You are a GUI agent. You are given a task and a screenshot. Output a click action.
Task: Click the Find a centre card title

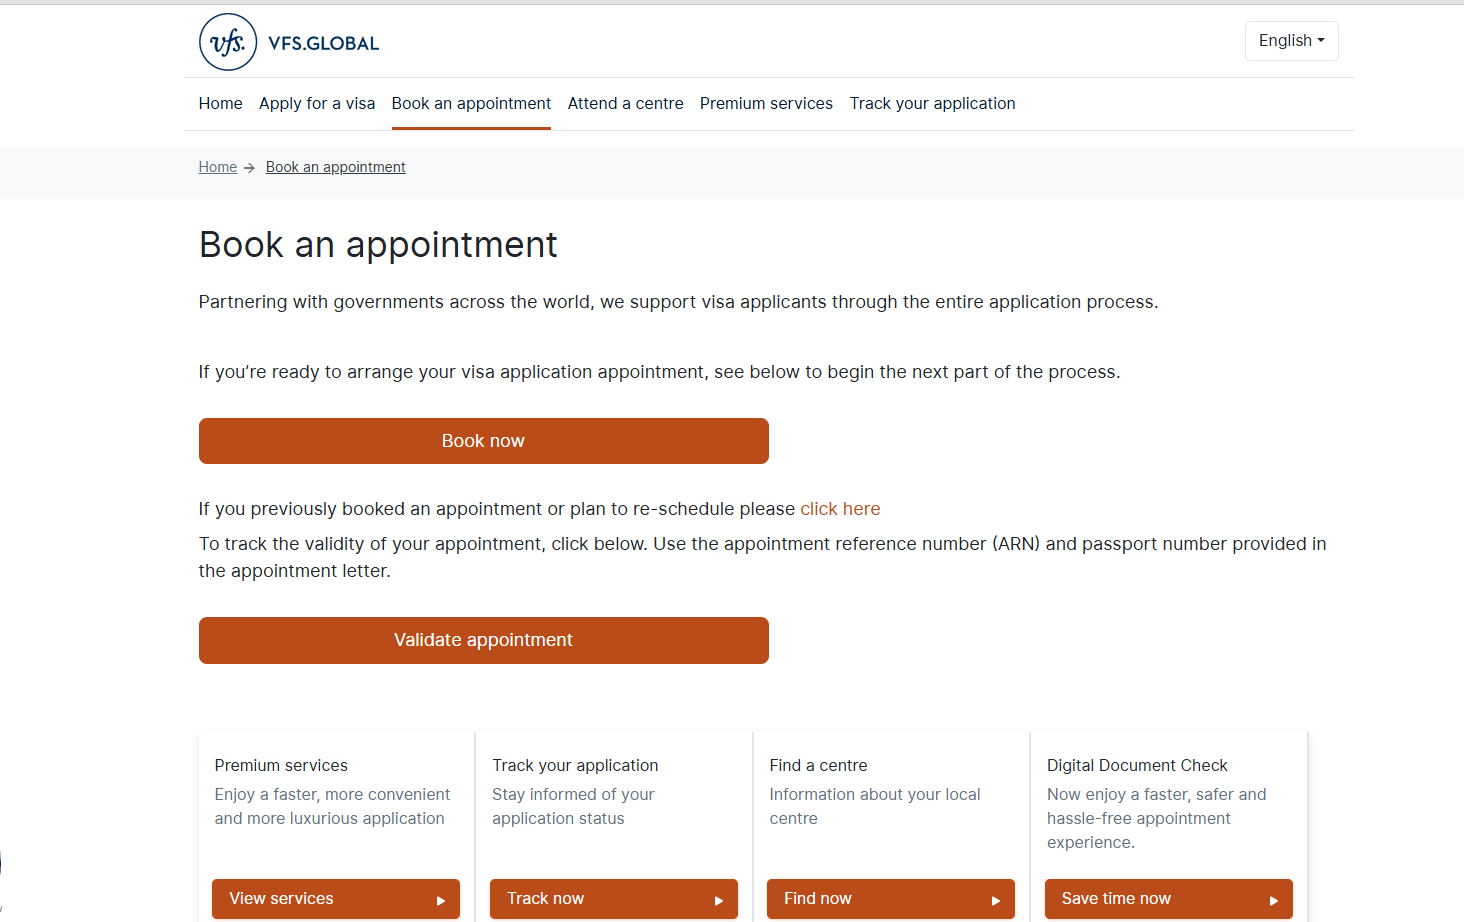coord(818,765)
